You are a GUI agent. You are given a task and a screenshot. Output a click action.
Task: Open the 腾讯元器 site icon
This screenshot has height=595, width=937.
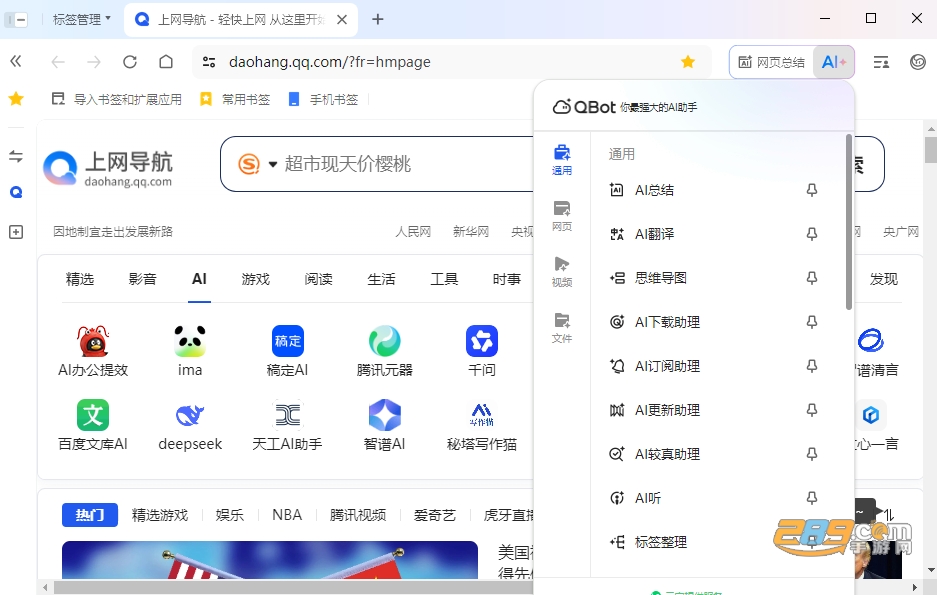click(x=385, y=341)
